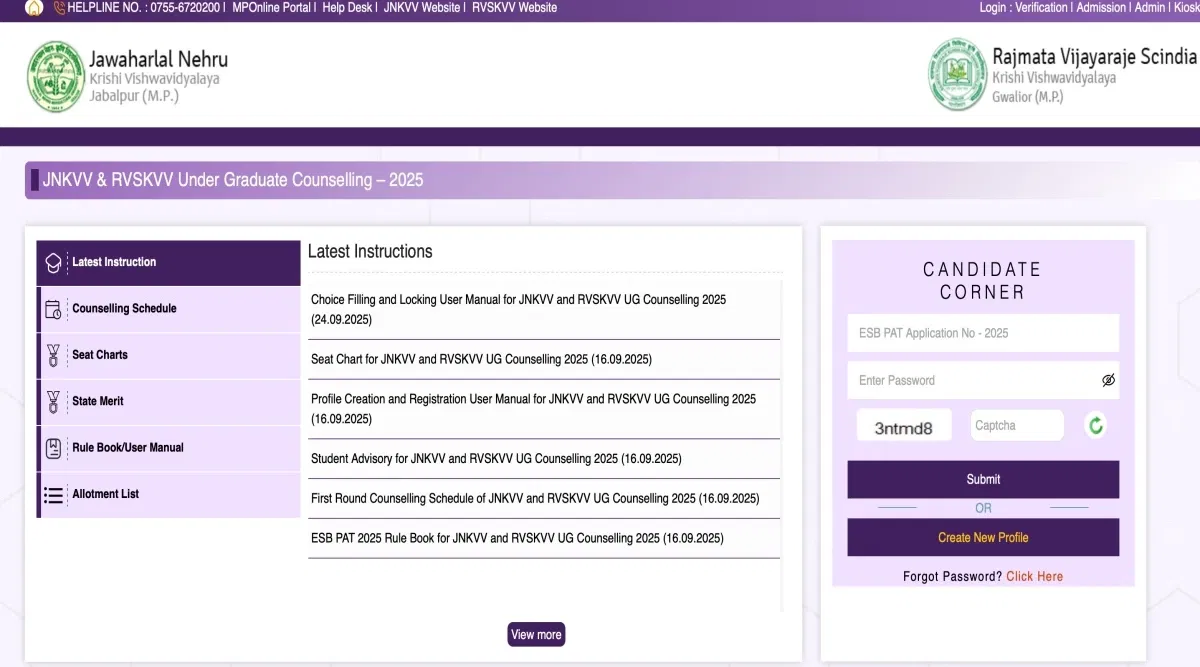Screen dimensions: 1200x667
Task: Open the Rule Book/User Manual menu item
Action: point(169,448)
